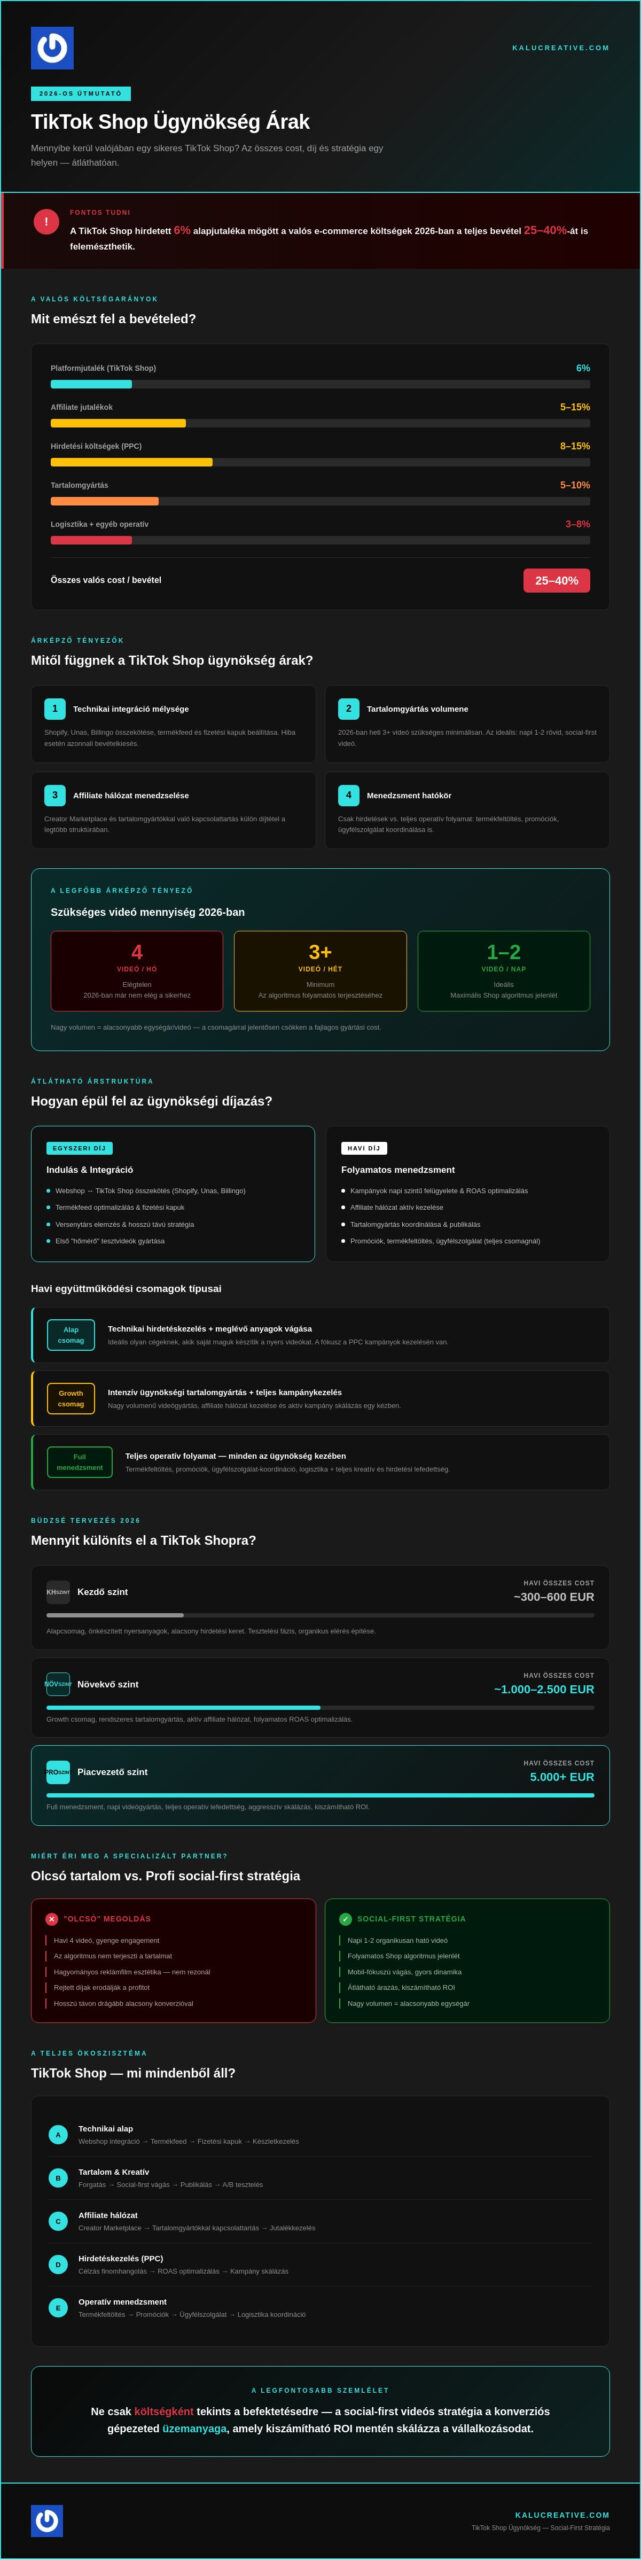The width and height of the screenshot is (641, 2560).
Task: Click the A badge beside Technikai alap
Action: [58, 2134]
